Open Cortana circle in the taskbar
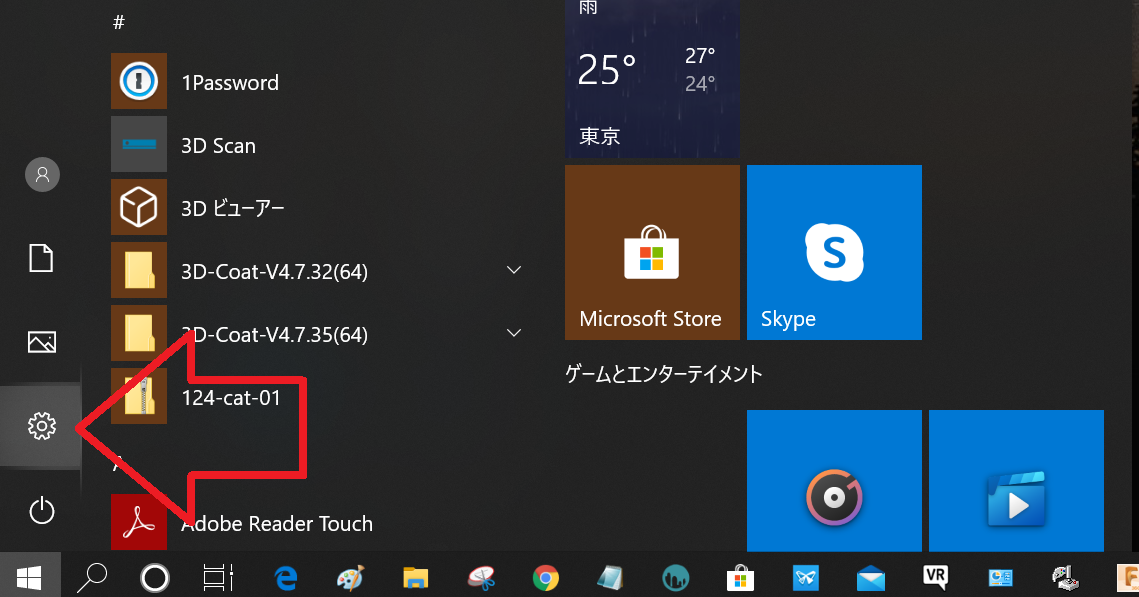The height and width of the screenshot is (597, 1139). pos(154,577)
